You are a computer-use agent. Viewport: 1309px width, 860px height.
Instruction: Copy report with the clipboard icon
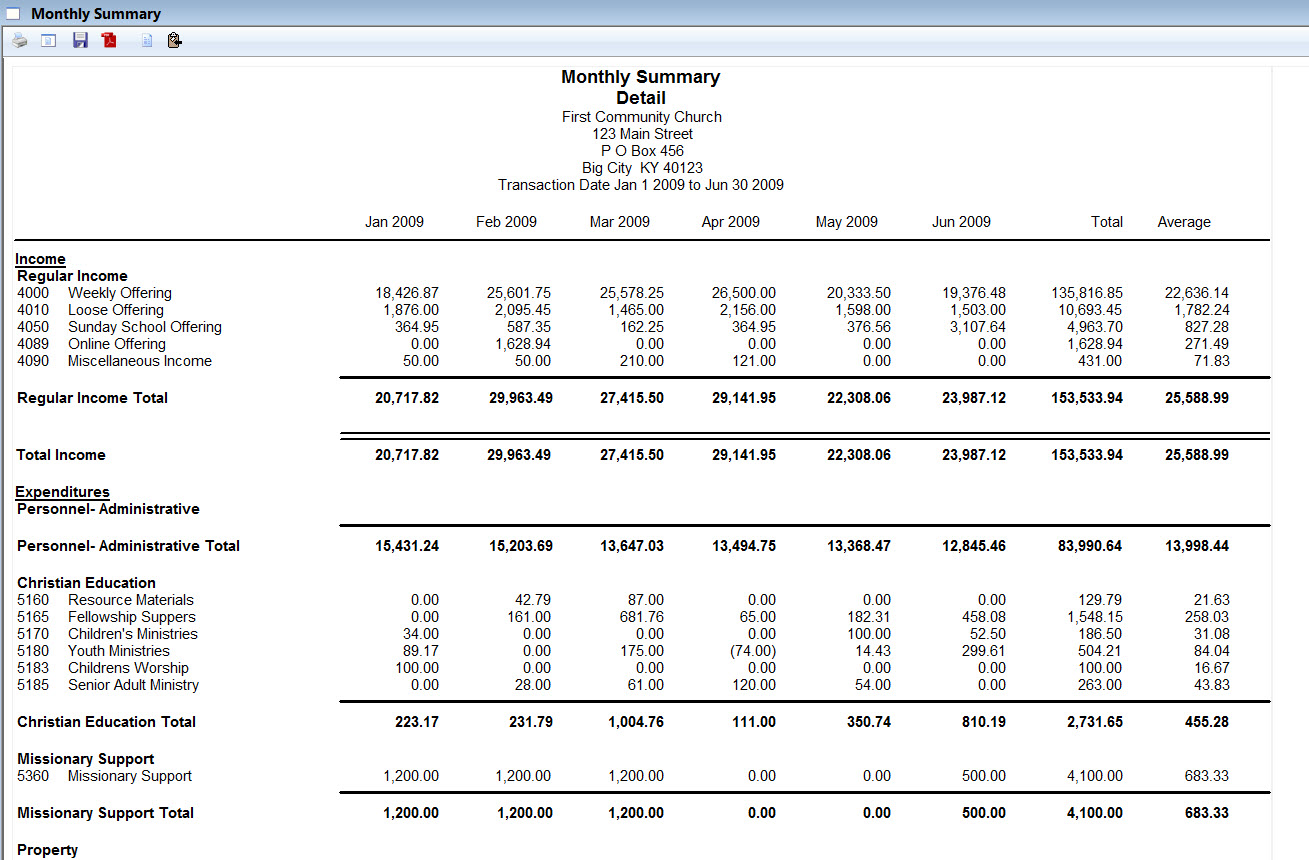(174, 41)
